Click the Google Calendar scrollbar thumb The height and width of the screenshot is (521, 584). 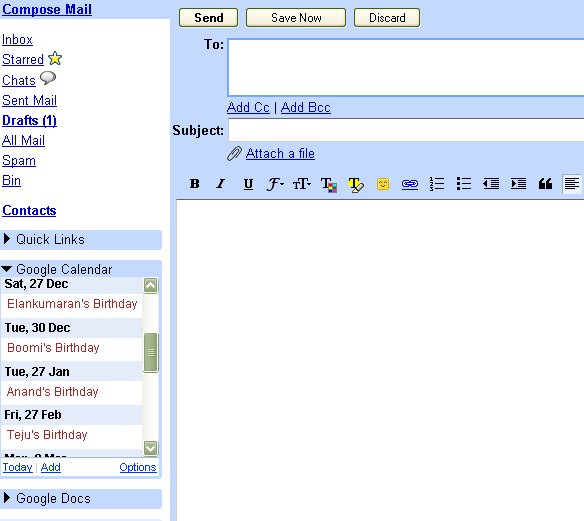pos(151,352)
